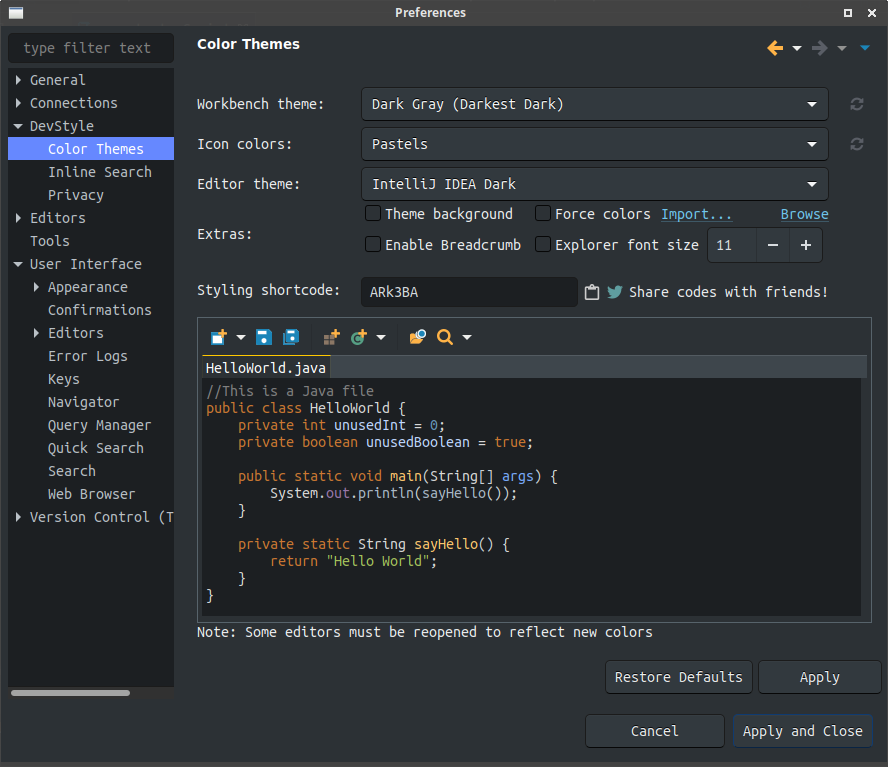888x767 pixels.
Task: Click the open-with-search folder icon
Action: pos(417,337)
